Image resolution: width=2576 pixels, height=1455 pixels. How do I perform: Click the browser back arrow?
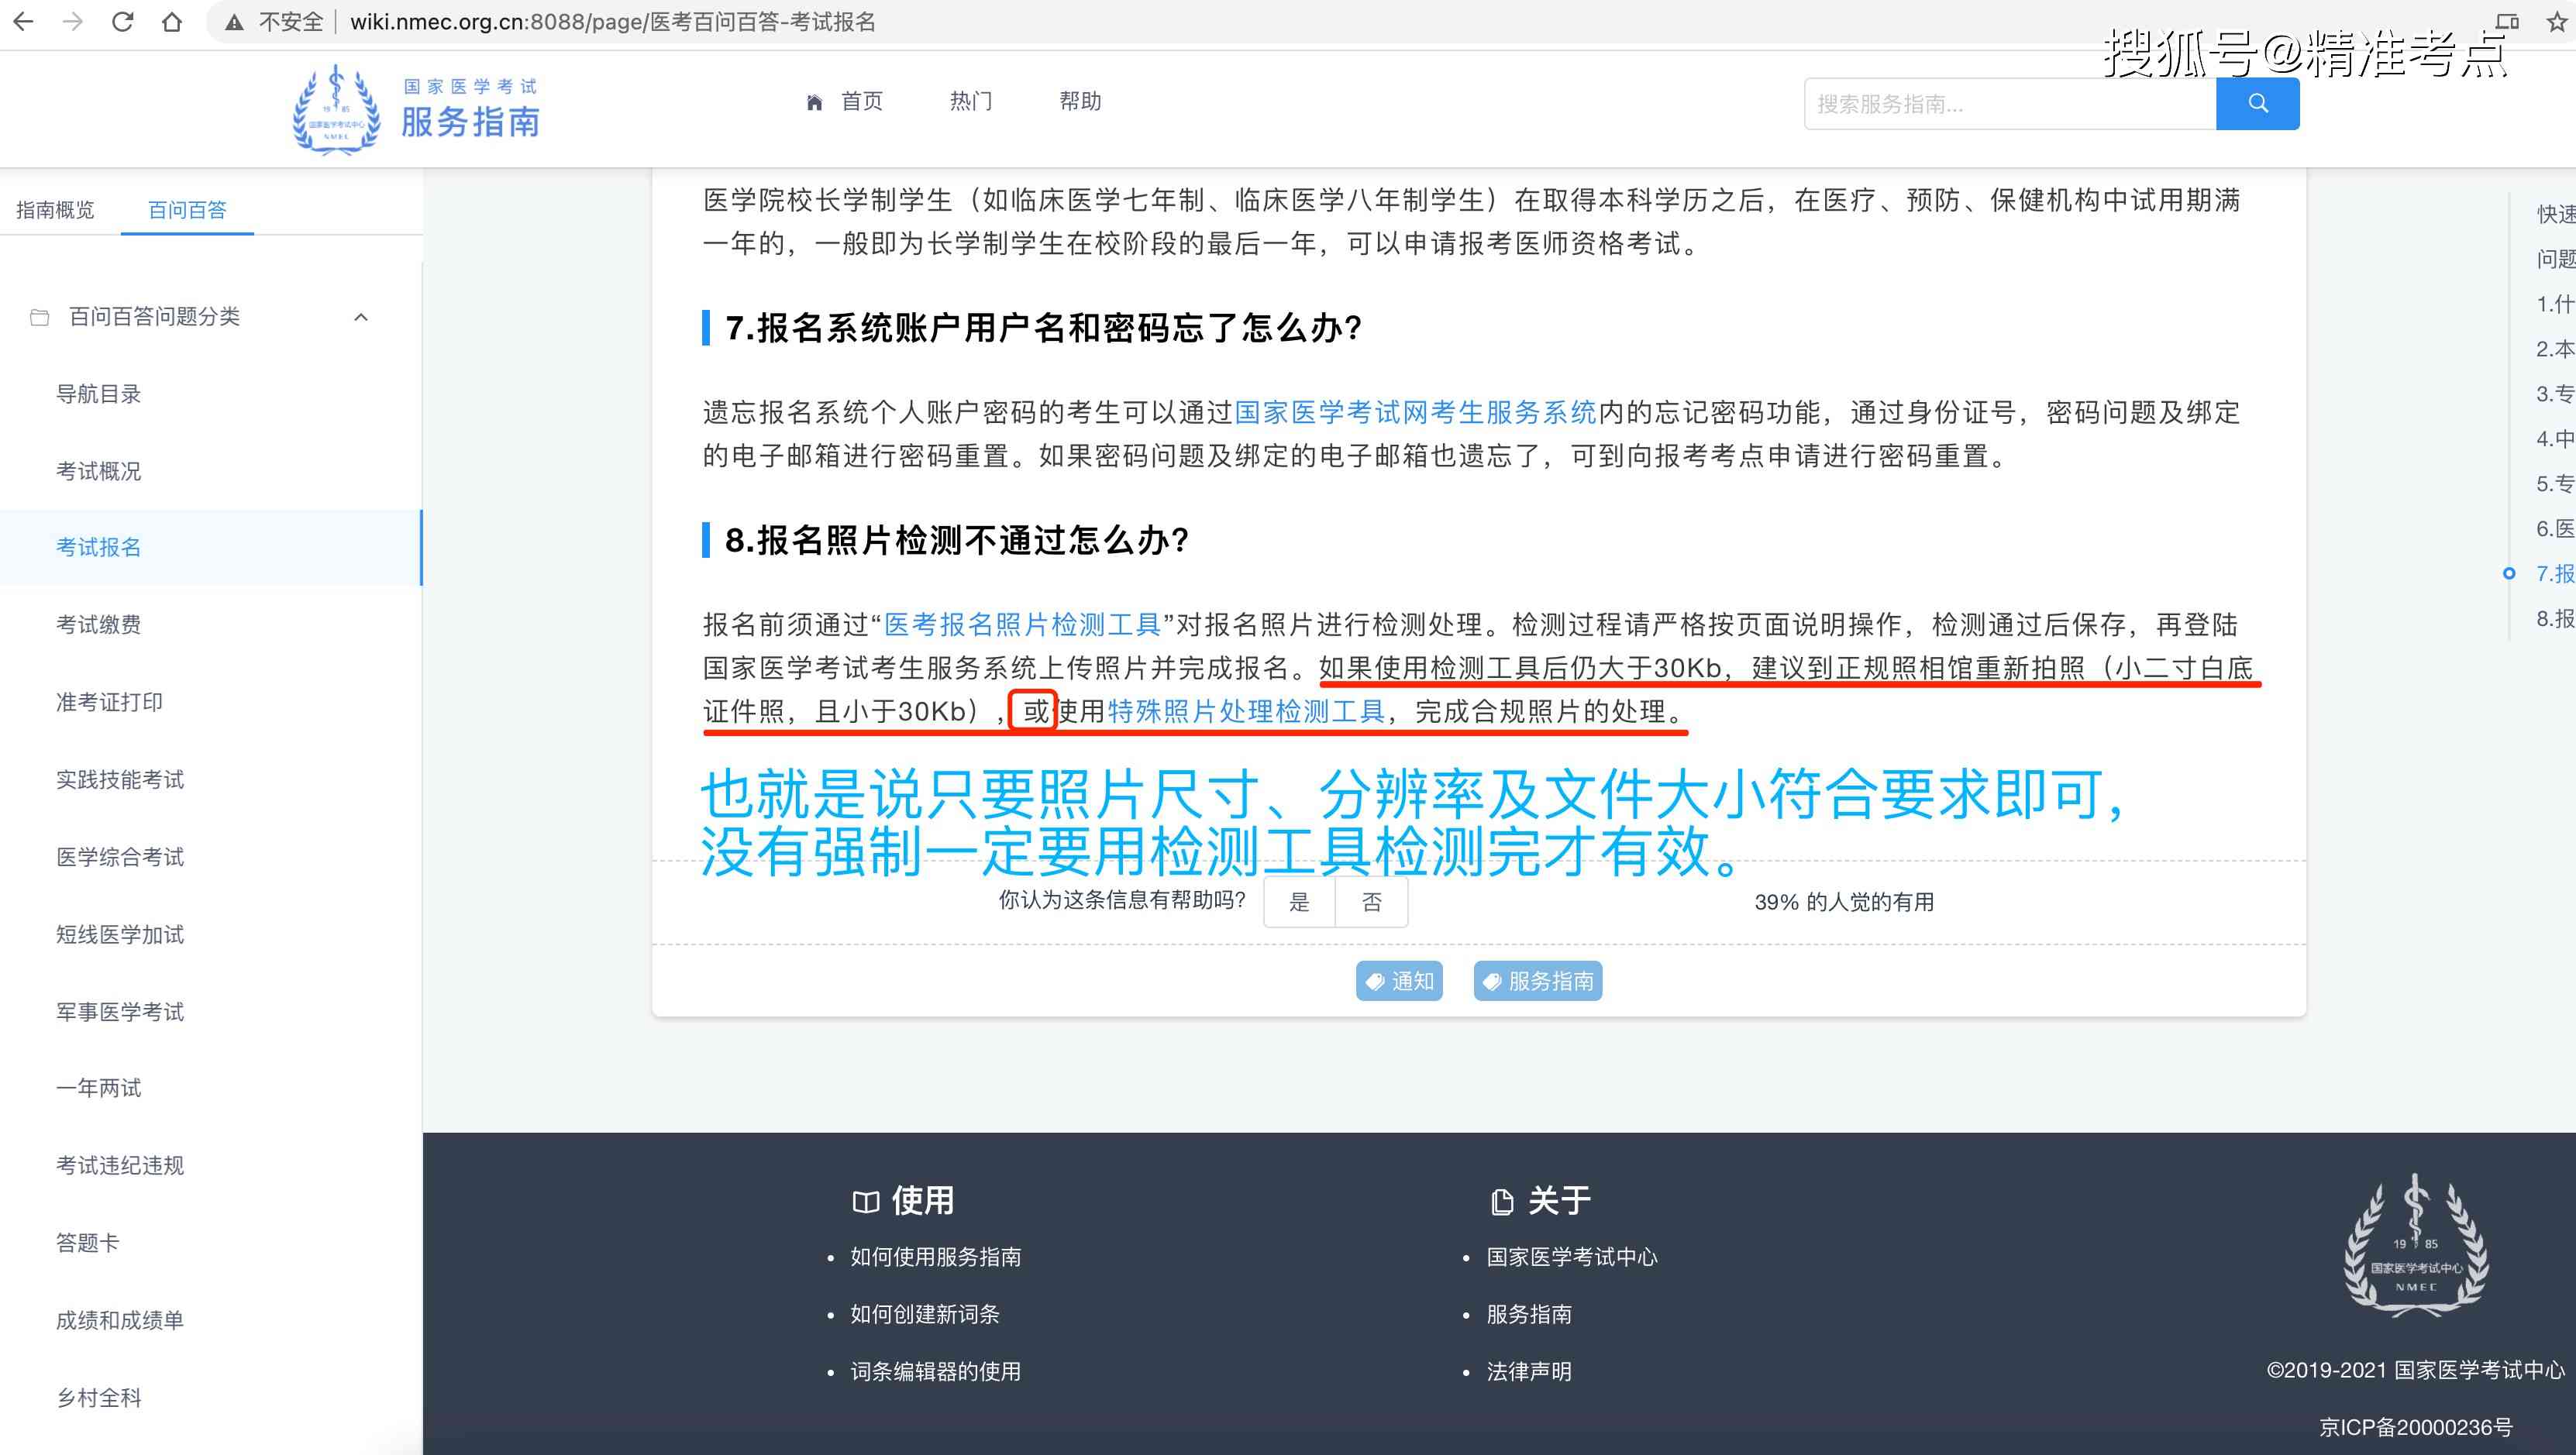(23, 21)
